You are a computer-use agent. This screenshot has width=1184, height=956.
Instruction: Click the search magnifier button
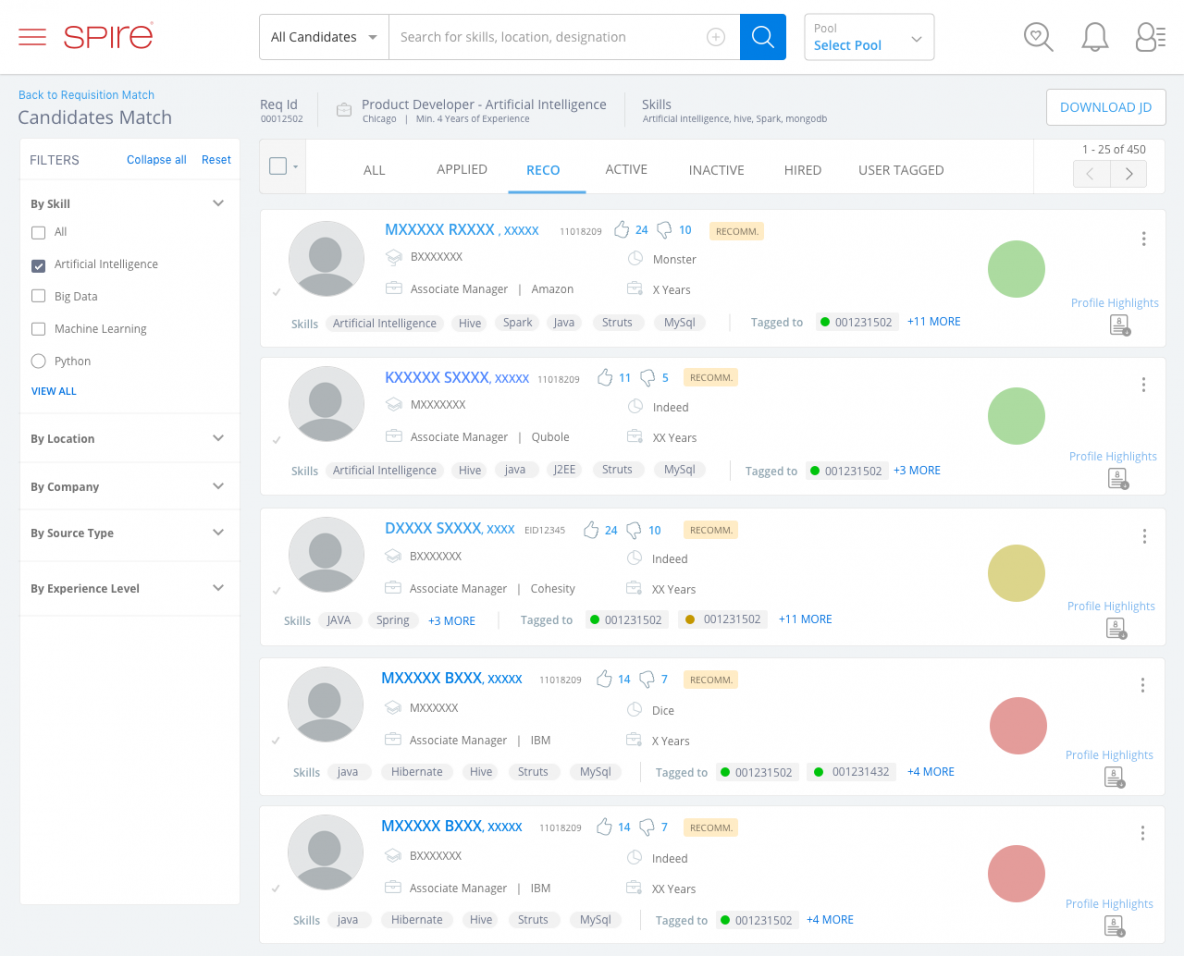pos(762,36)
